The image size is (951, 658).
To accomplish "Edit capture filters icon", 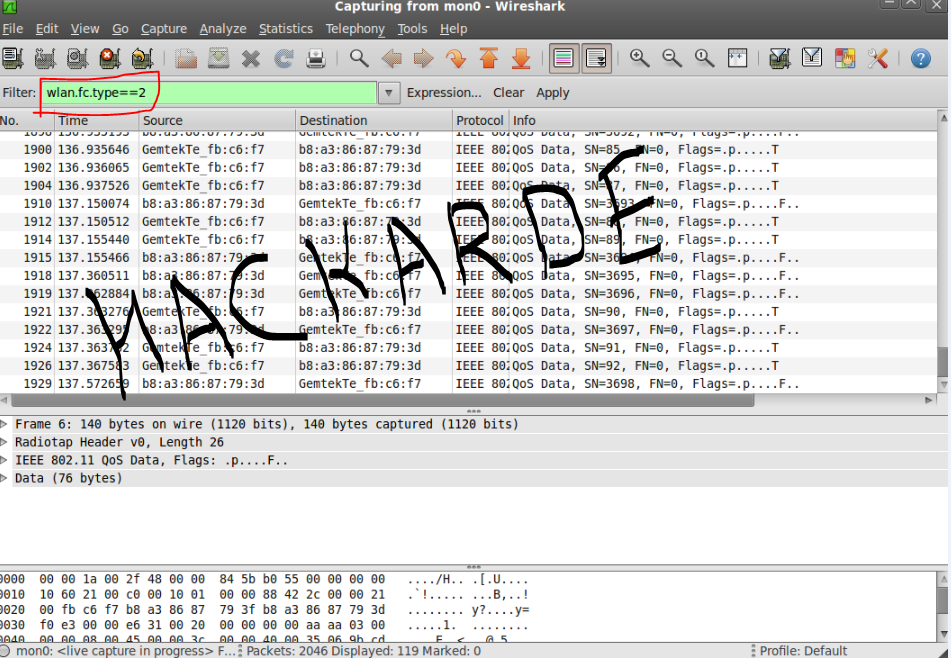I will point(779,58).
